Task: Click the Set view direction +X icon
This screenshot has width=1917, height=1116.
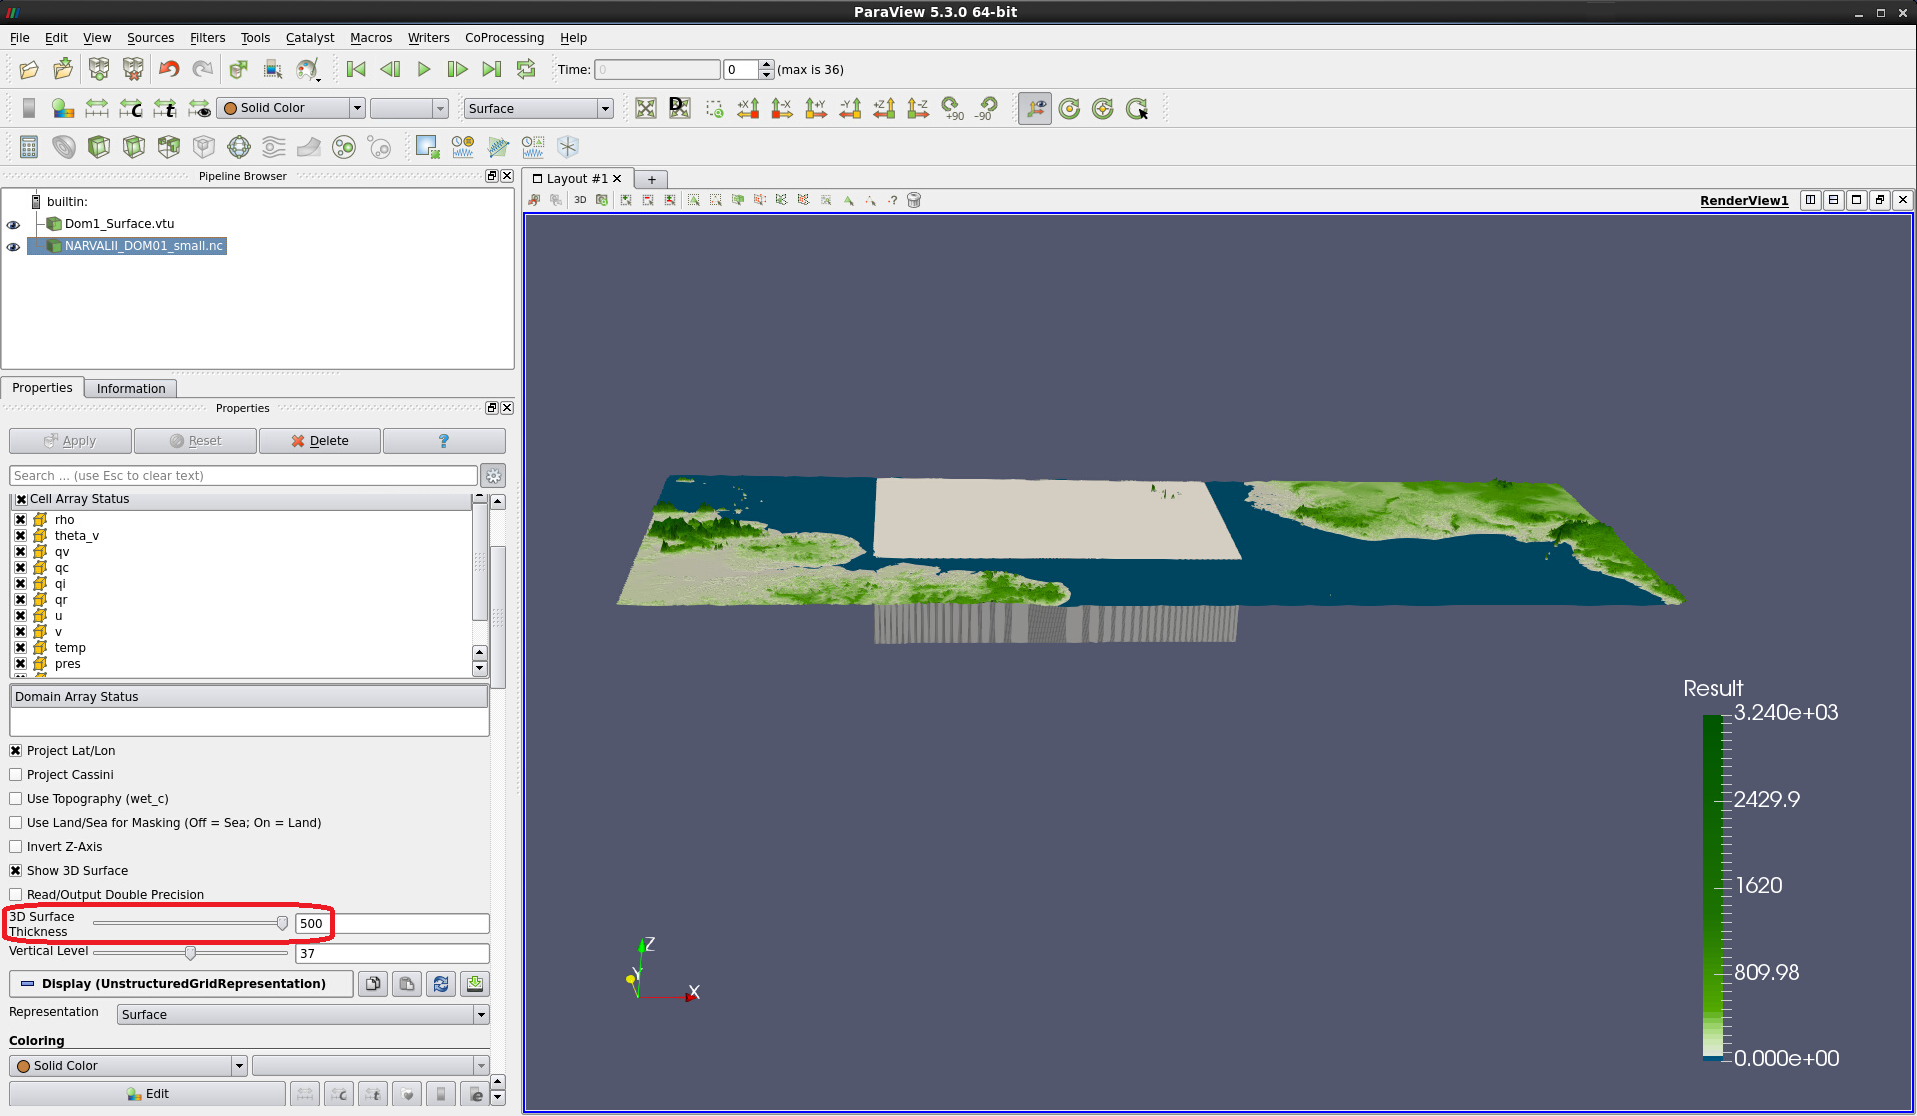Action: pyautogui.click(x=748, y=109)
